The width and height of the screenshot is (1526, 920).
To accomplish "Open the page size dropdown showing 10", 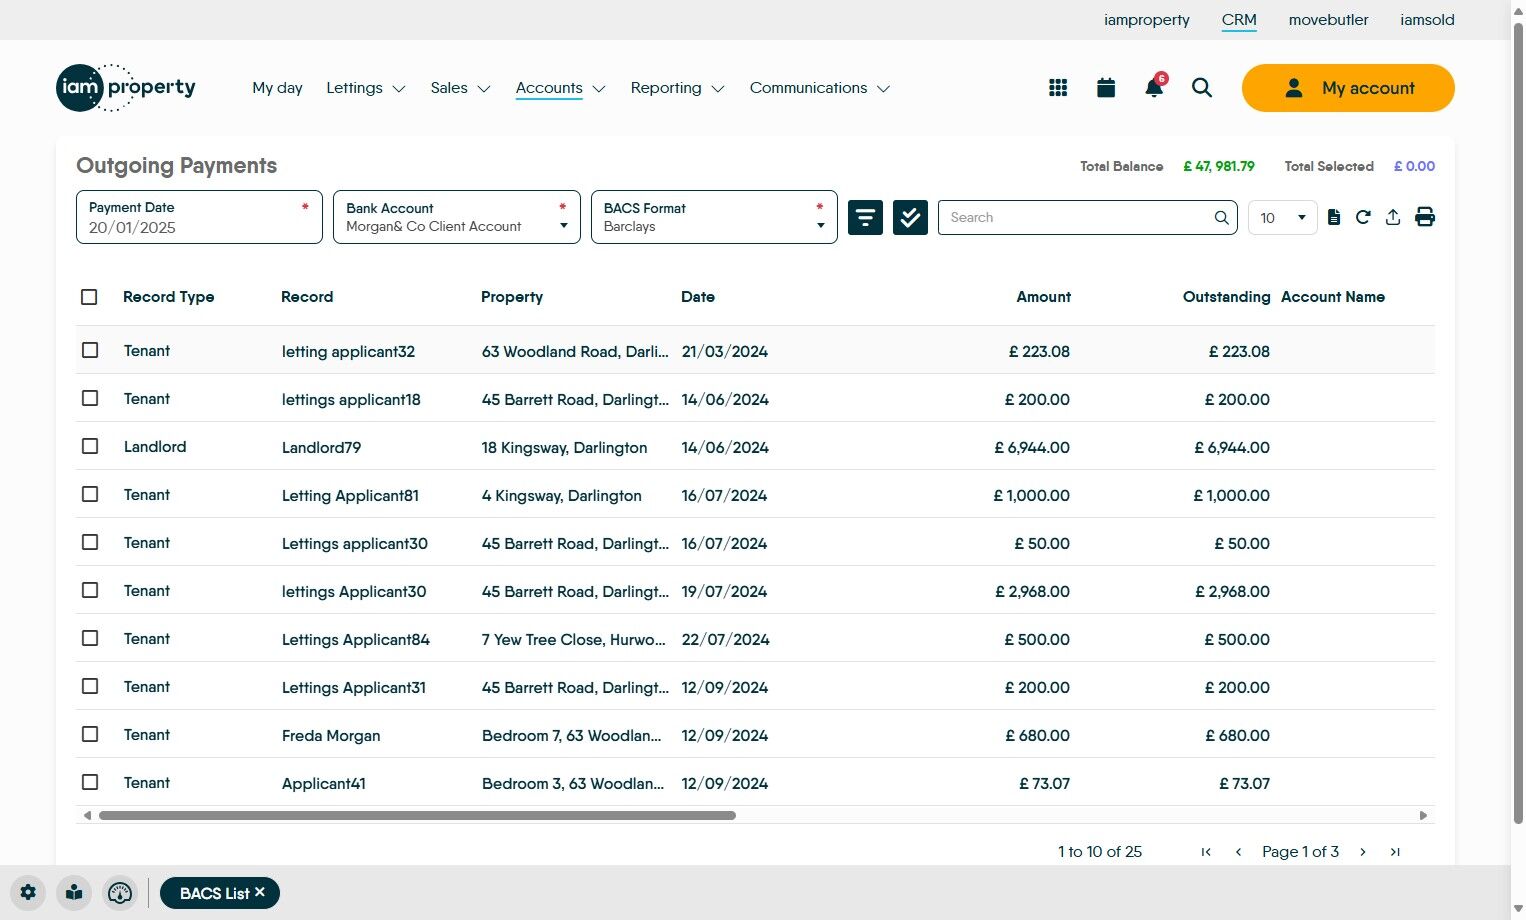I will (x=1282, y=217).
